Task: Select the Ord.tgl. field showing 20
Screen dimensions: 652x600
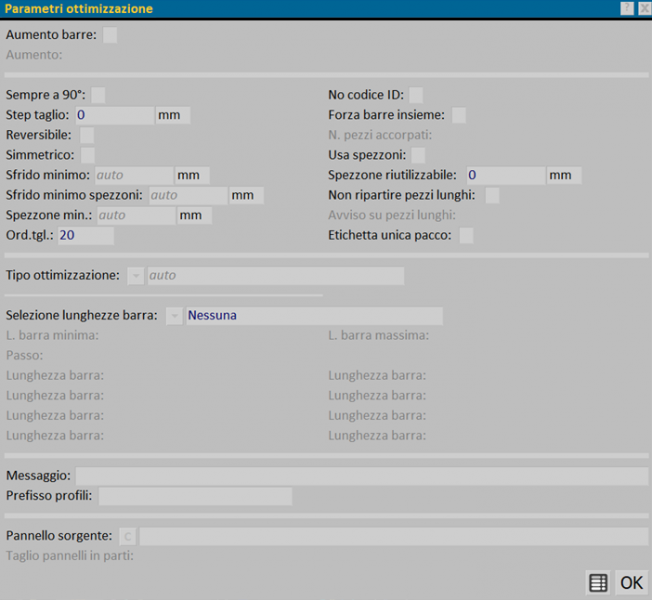Action: [x=85, y=236]
